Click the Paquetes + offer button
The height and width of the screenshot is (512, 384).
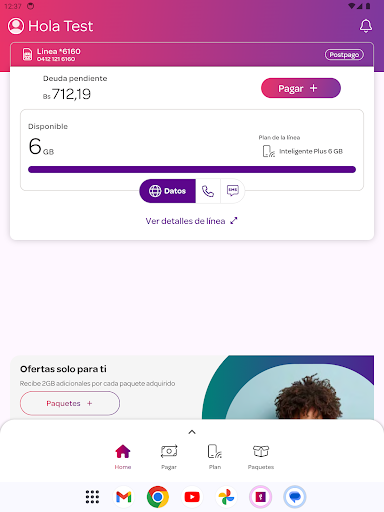click(70, 403)
